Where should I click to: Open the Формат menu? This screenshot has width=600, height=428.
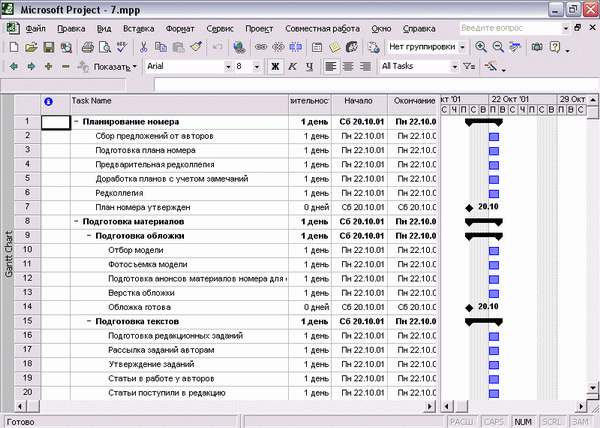(180, 29)
